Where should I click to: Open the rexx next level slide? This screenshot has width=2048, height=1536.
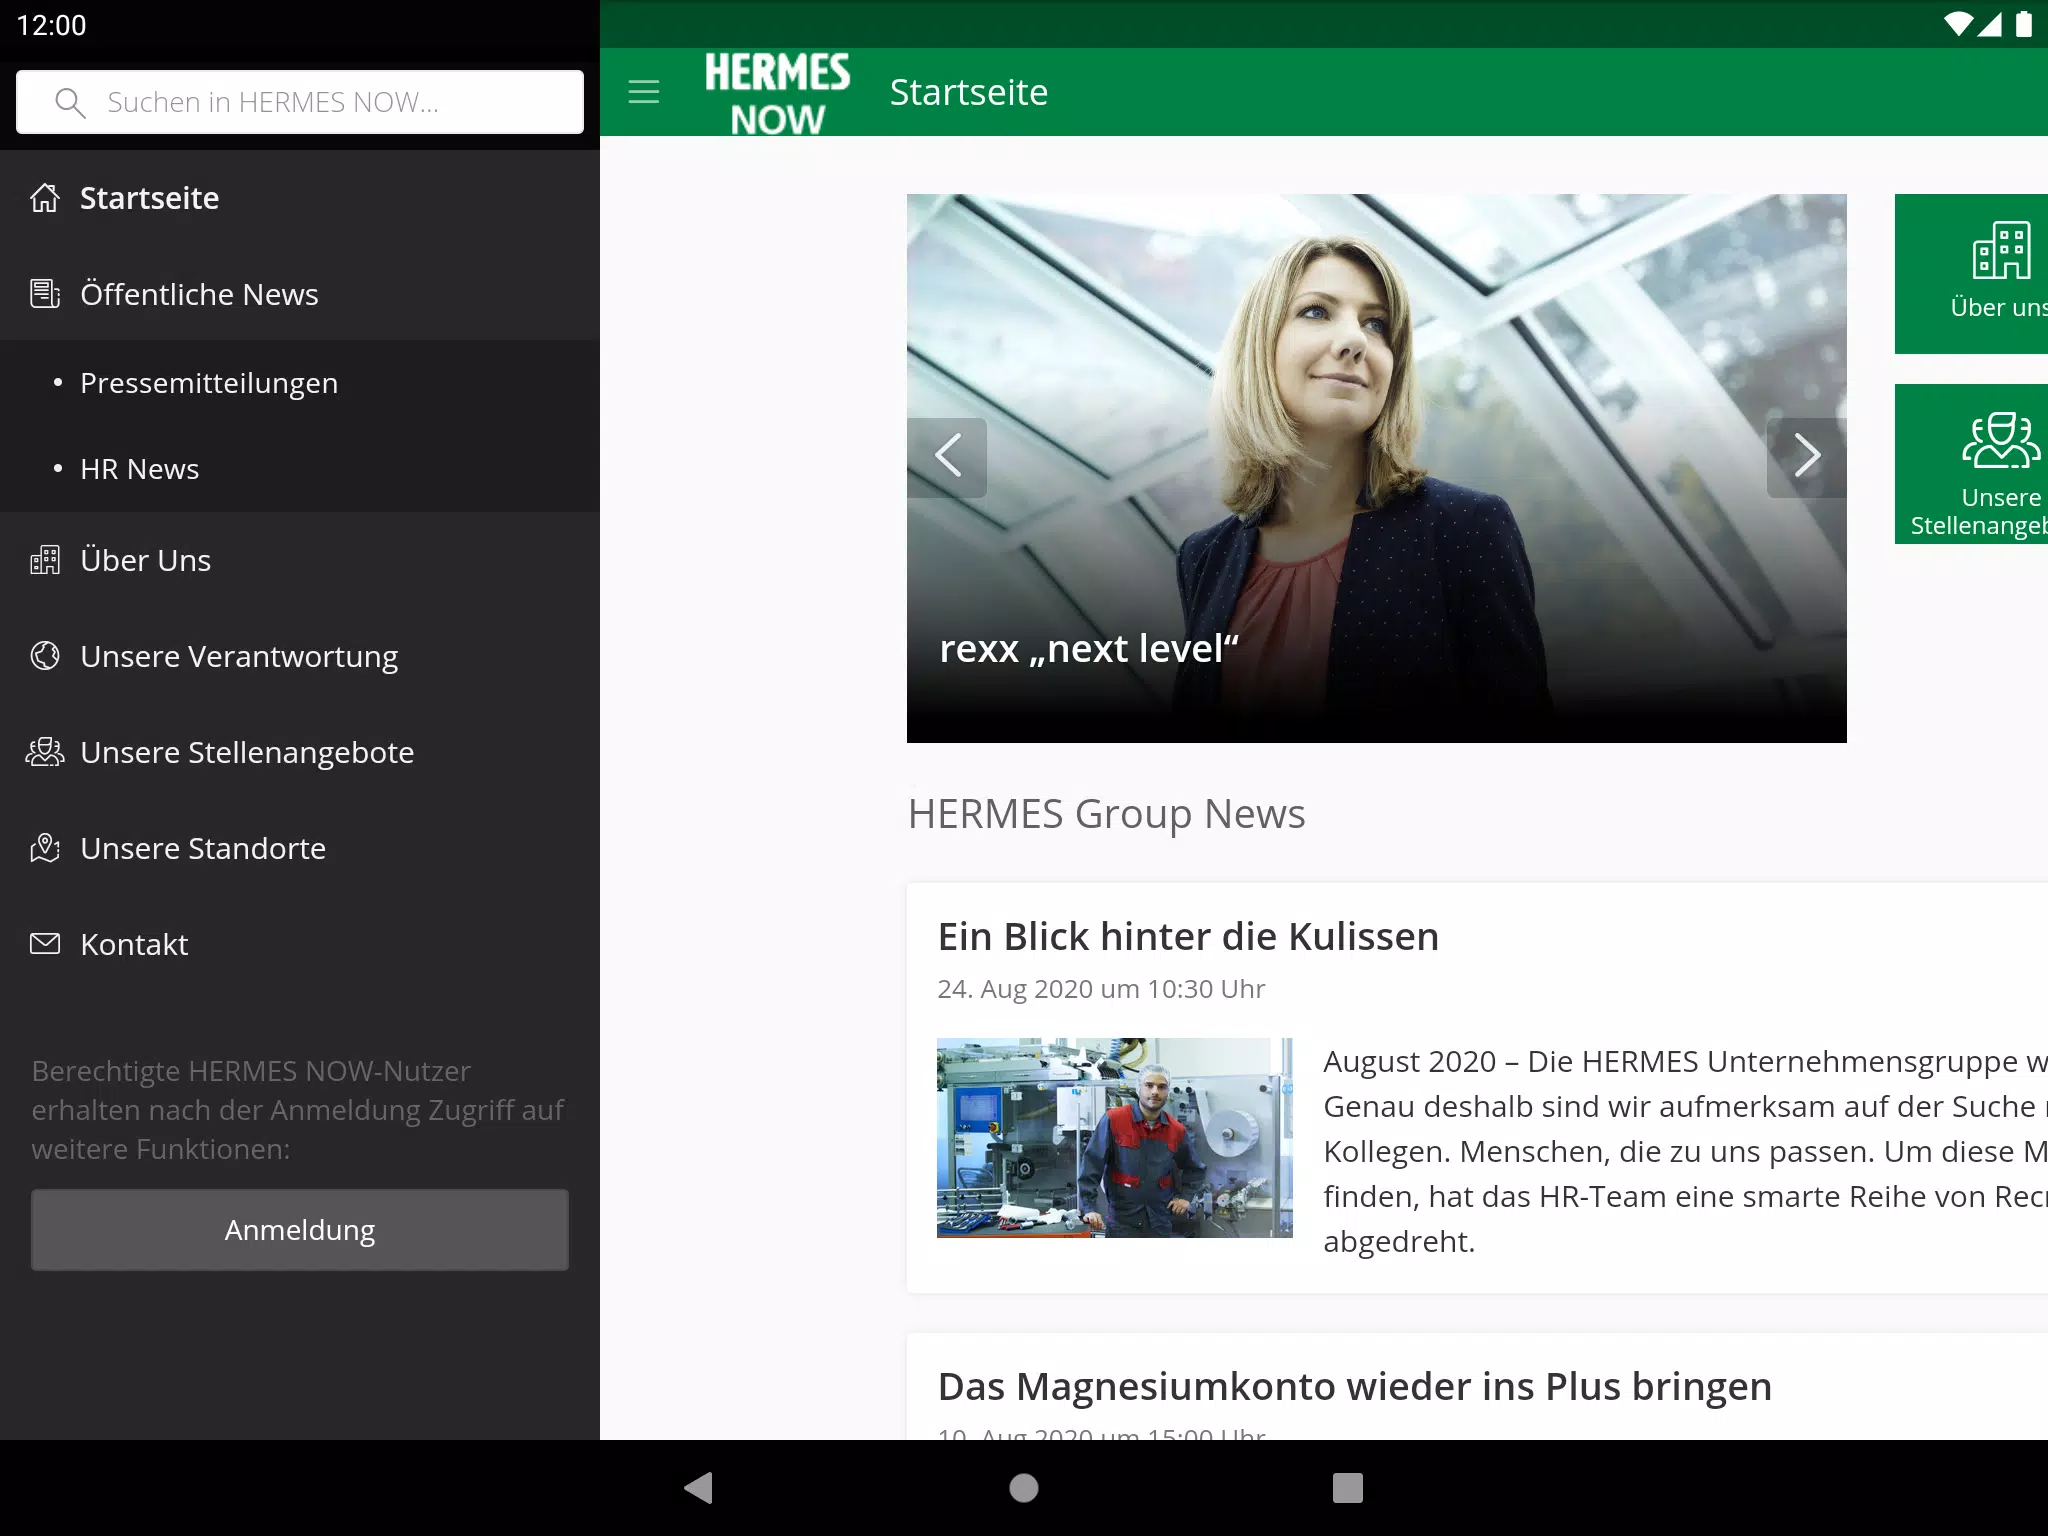pyautogui.click(x=1377, y=468)
